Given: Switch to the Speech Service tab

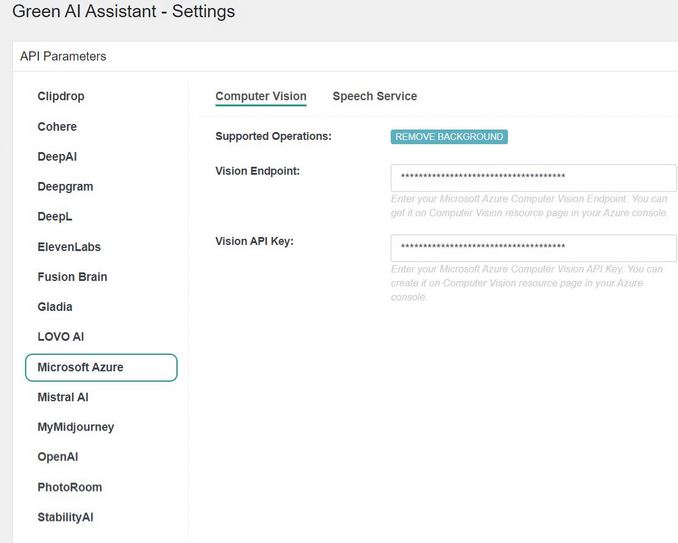Looking at the screenshot, I should 375,96.
